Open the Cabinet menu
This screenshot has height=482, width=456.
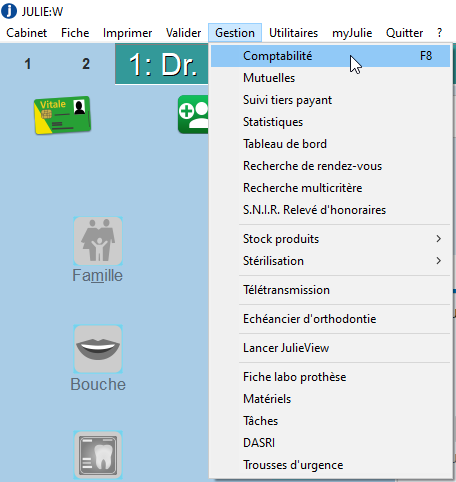tap(27, 33)
